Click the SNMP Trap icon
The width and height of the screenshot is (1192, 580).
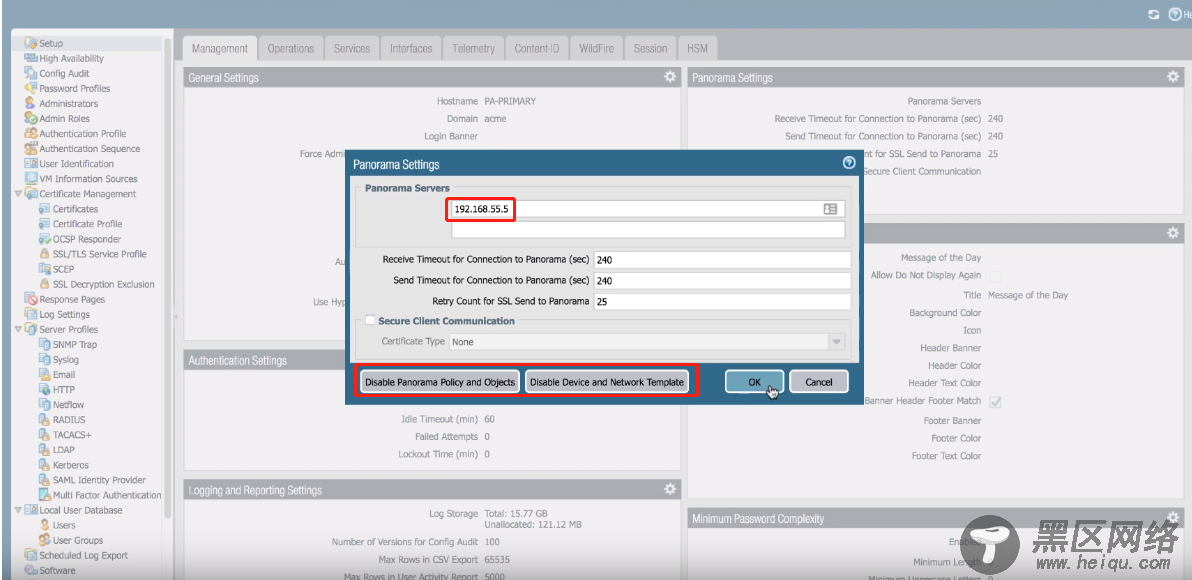45,344
